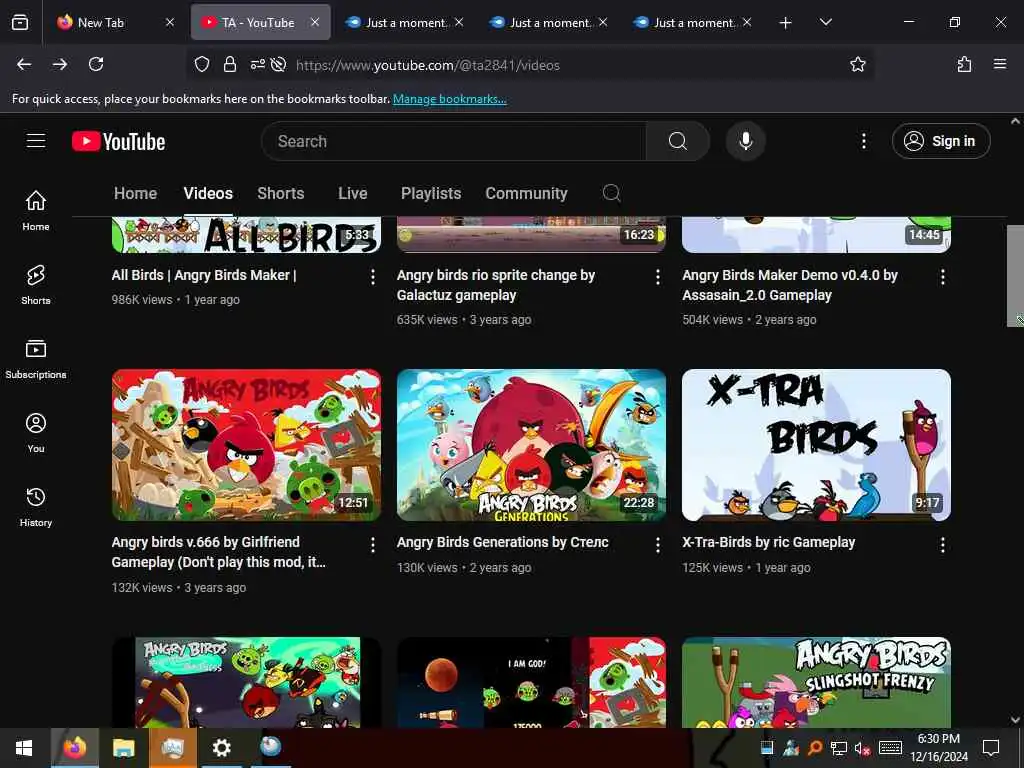
Task: Open History in the sidebar
Action: coord(36,507)
